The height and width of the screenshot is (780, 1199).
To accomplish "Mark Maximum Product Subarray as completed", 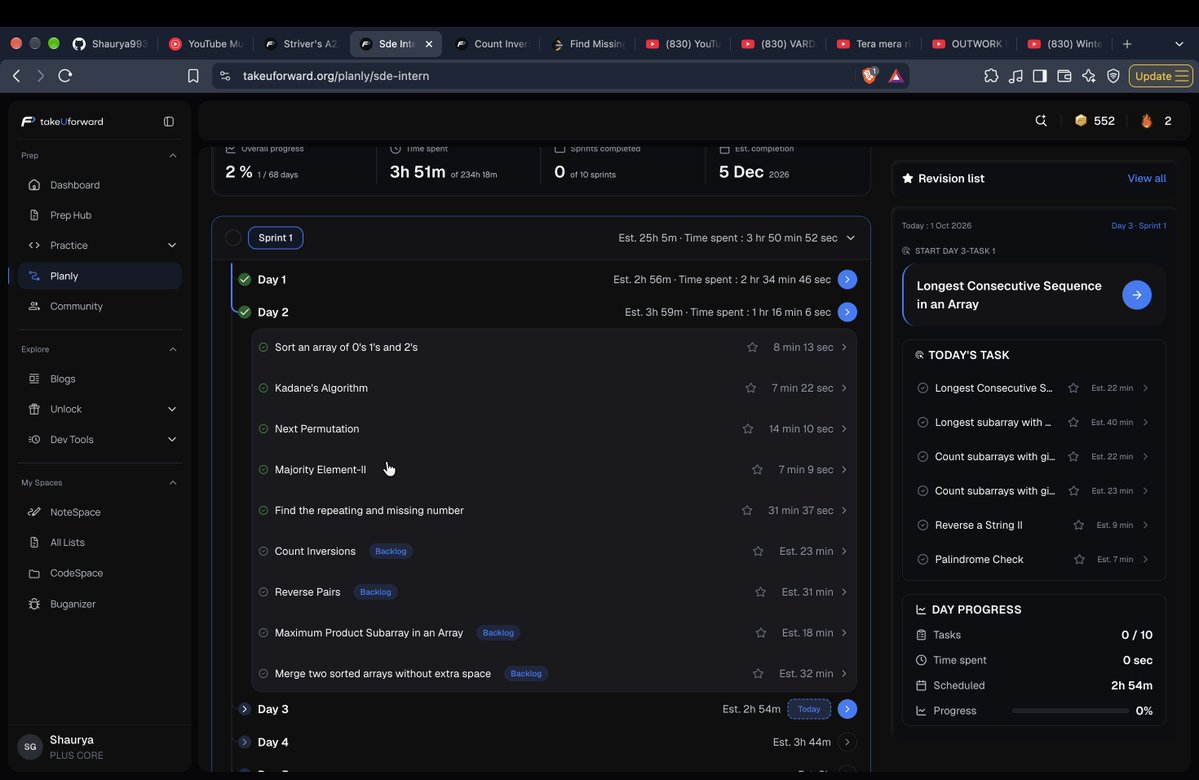I will tap(263, 633).
